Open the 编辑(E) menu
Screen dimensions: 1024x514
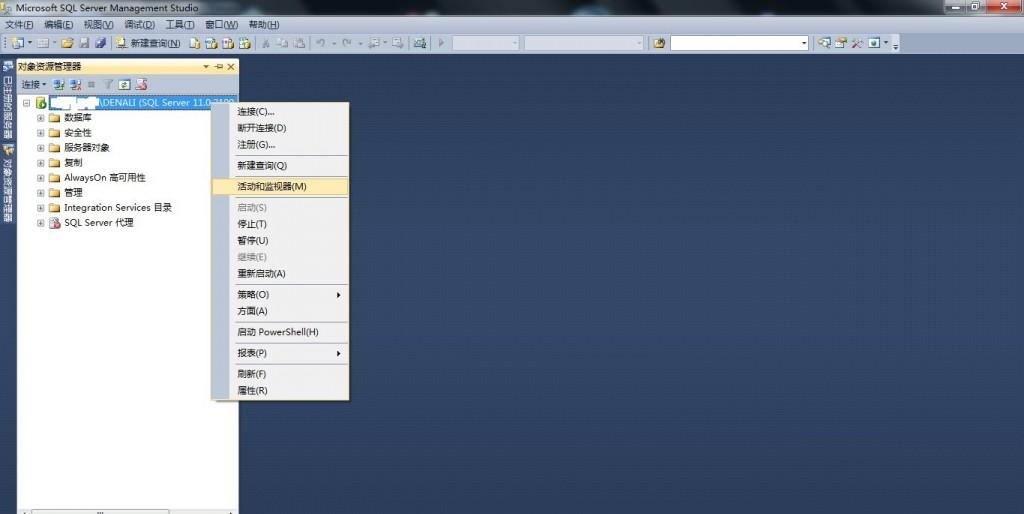coord(58,25)
